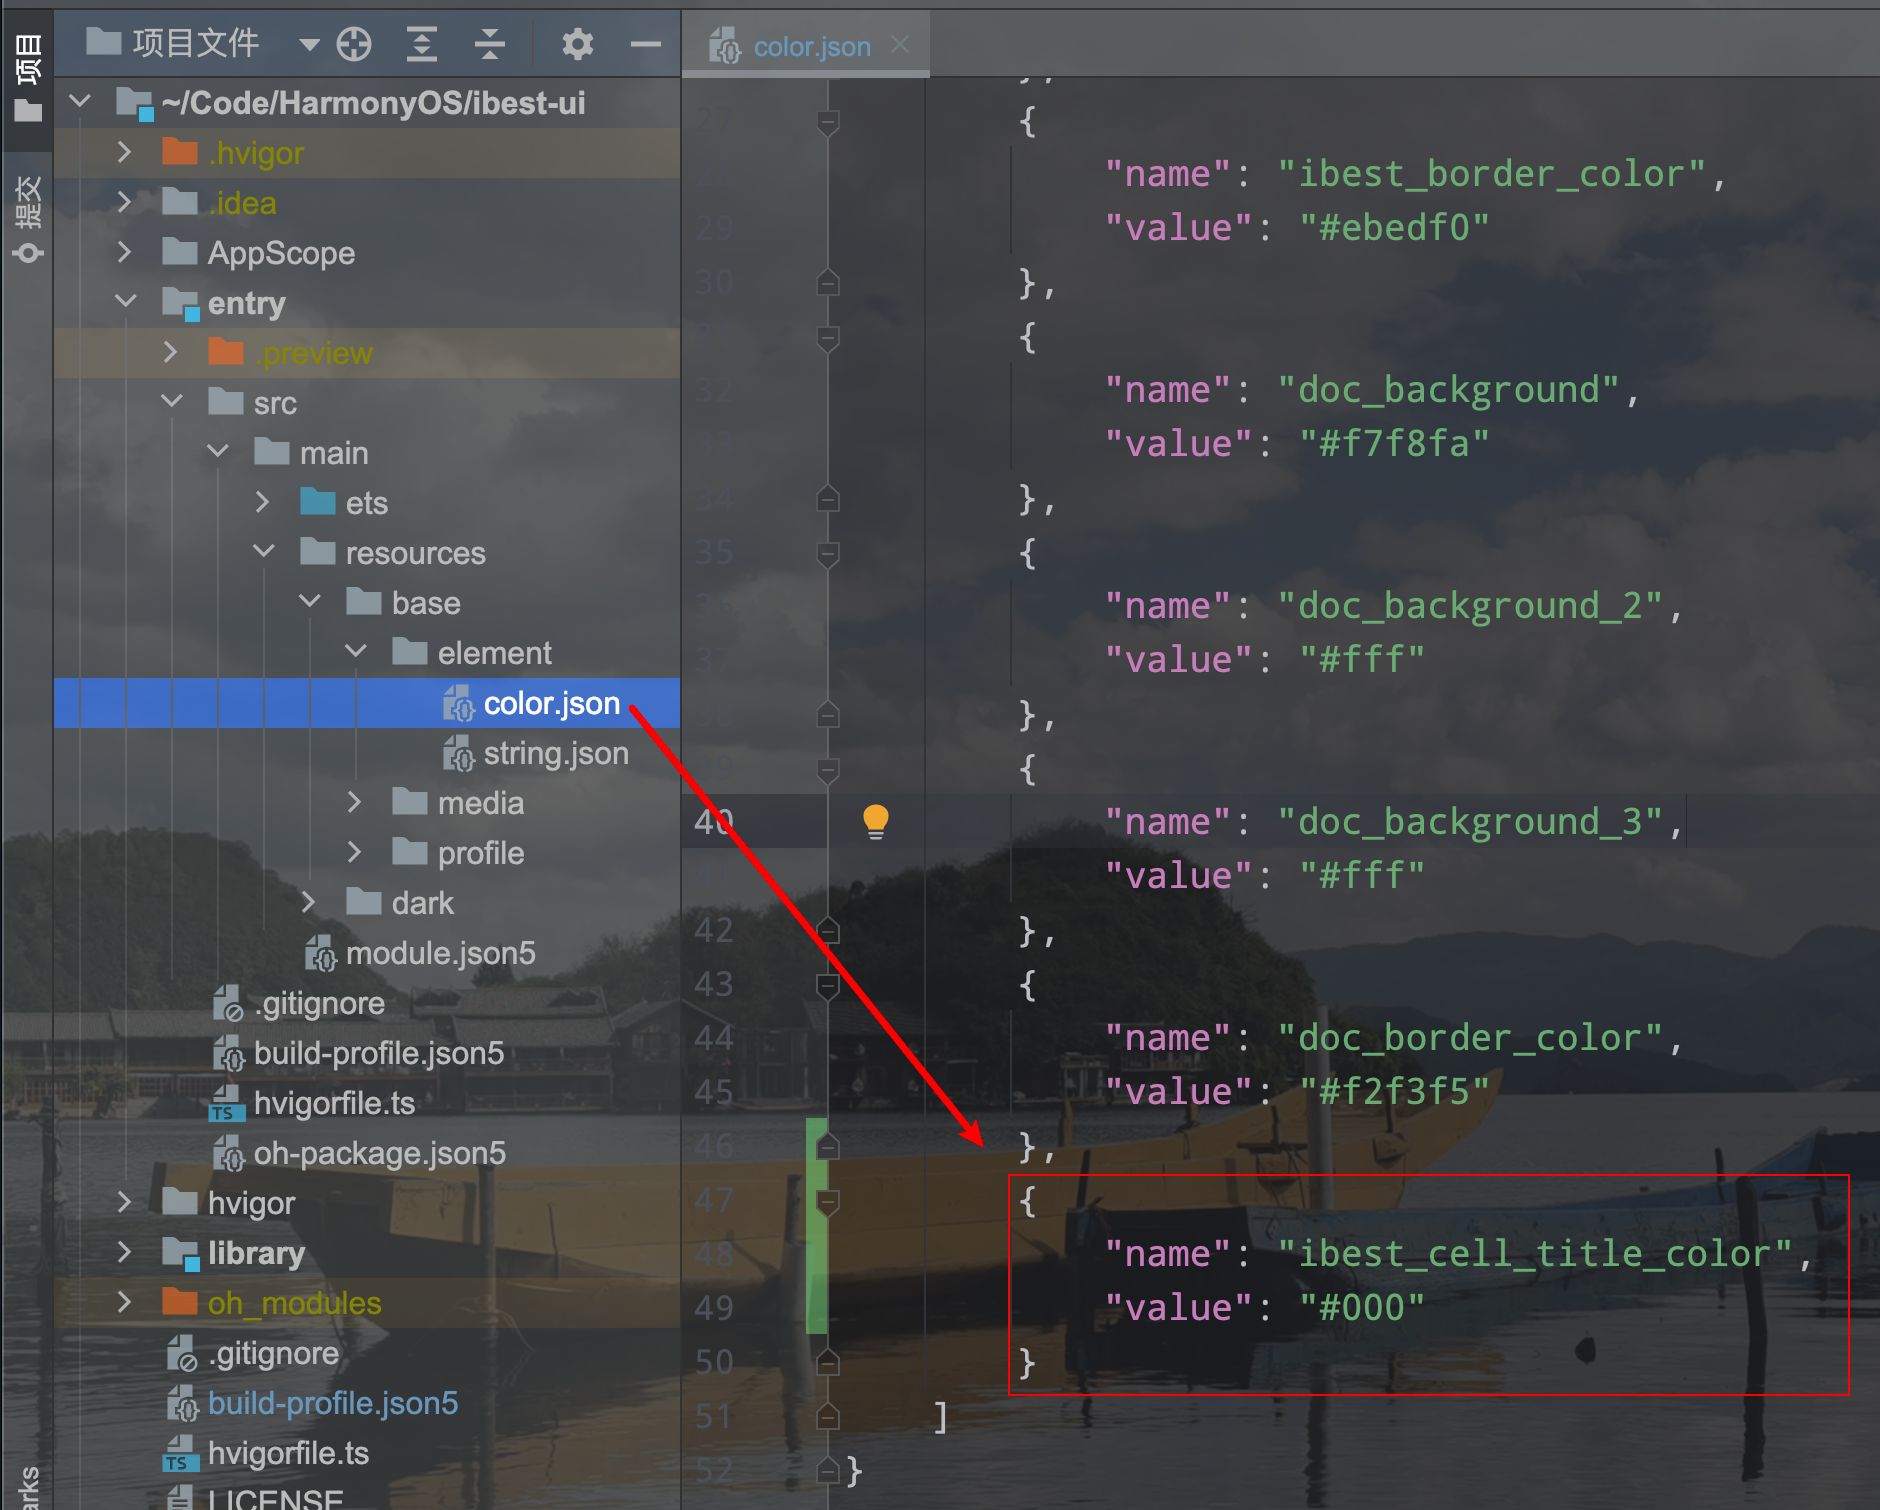This screenshot has height=1510, width=1880.
Task: Click the lightbulb intention icon on line 40
Action: click(875, 822)
